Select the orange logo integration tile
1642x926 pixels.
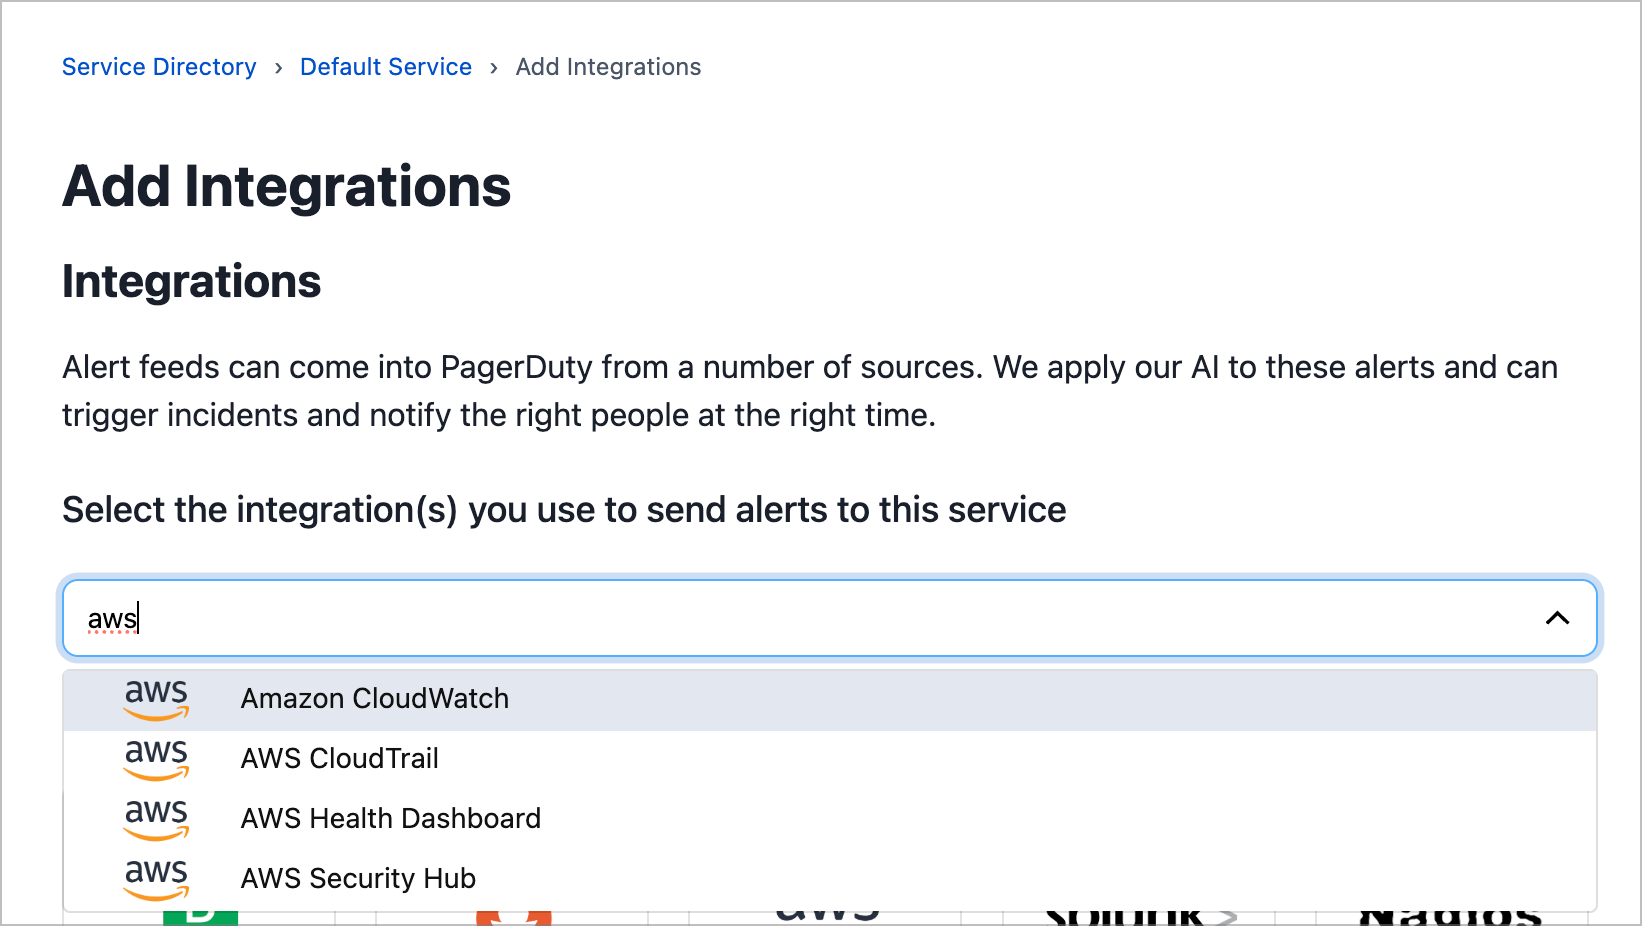pos(513,917)
